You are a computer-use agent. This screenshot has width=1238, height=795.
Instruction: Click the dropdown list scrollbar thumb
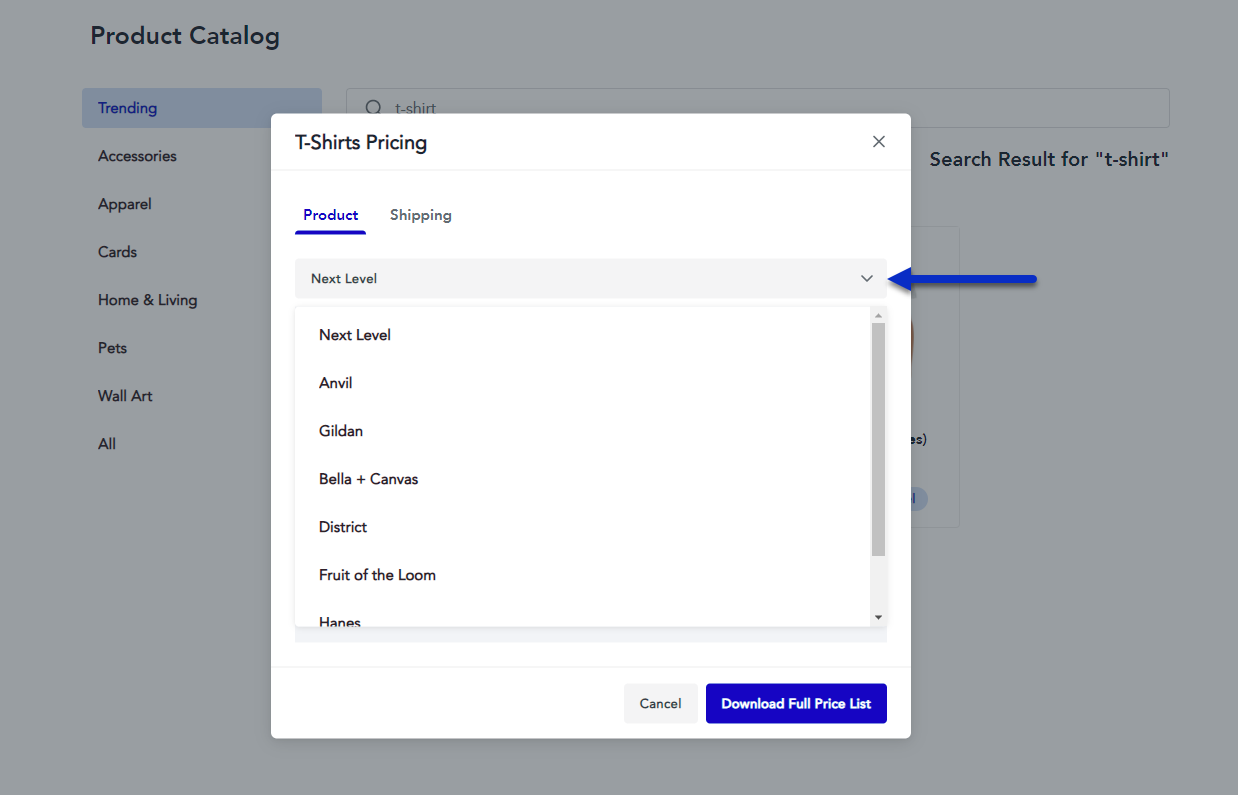pos(878,440)
